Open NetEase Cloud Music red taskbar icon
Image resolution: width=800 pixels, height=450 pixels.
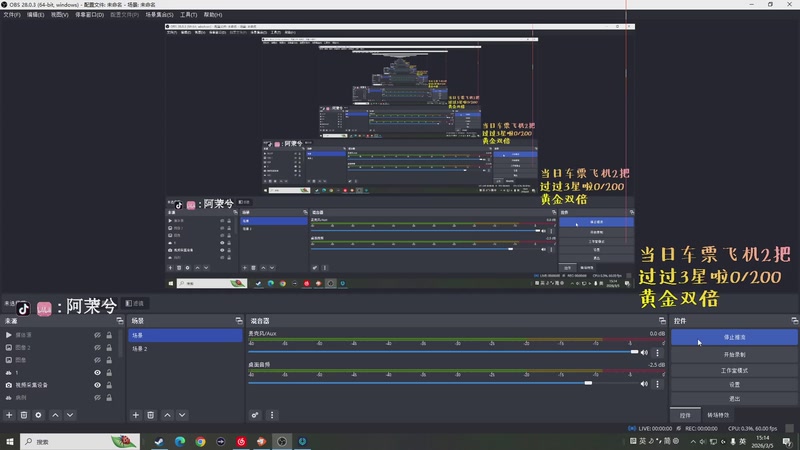(x=241, y=441)
